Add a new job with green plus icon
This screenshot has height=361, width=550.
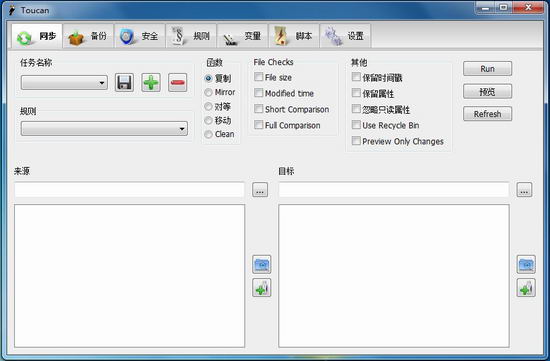click(x=151, y=83)
